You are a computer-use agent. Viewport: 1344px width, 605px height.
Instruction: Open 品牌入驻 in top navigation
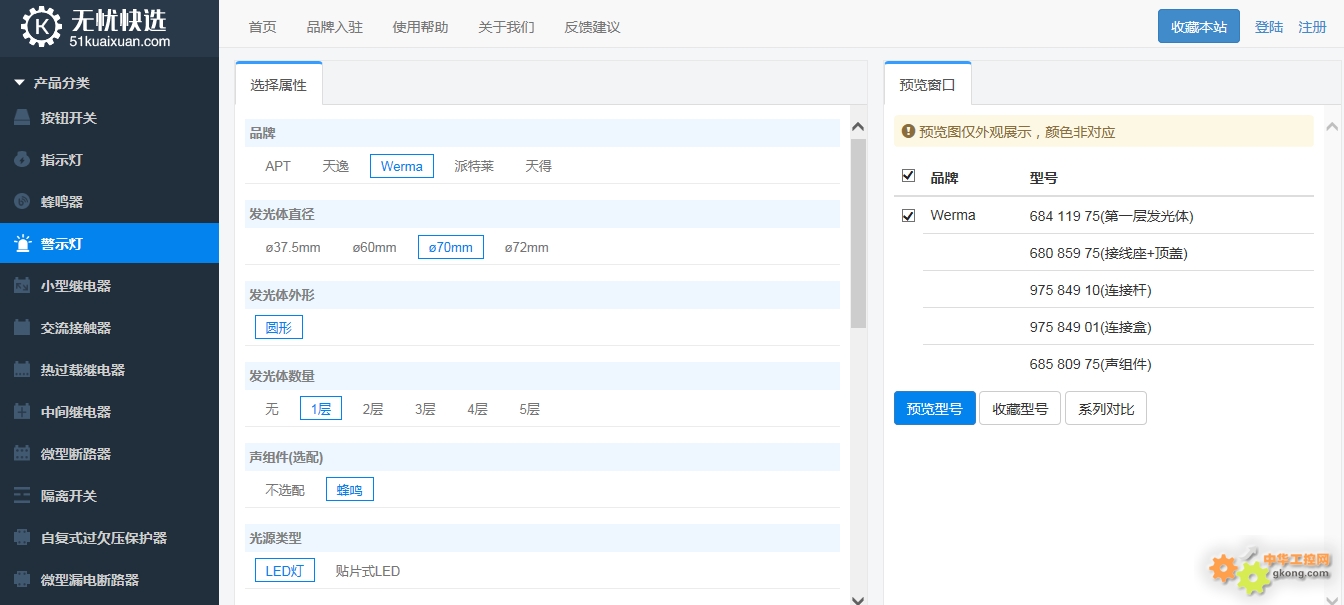pos(335,27)
